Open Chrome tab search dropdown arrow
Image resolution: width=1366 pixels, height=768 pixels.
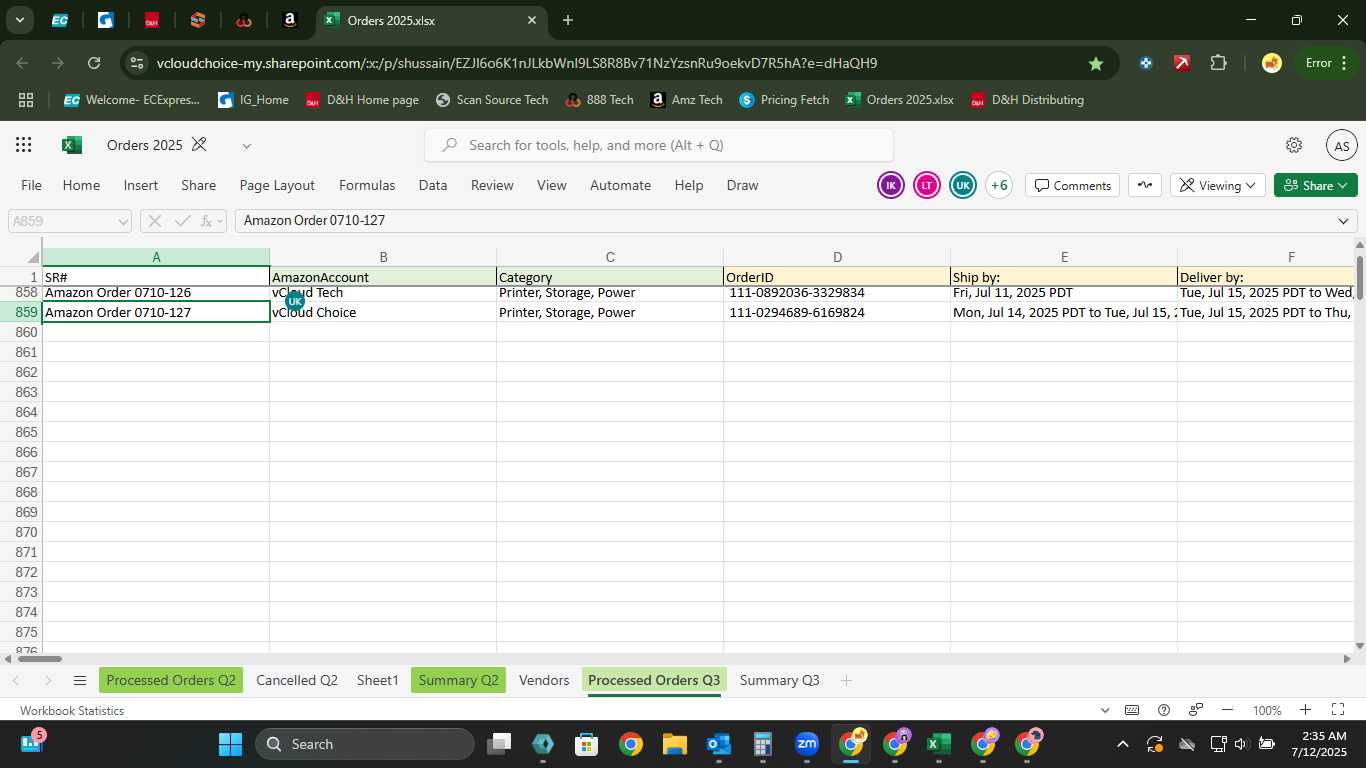19,20
